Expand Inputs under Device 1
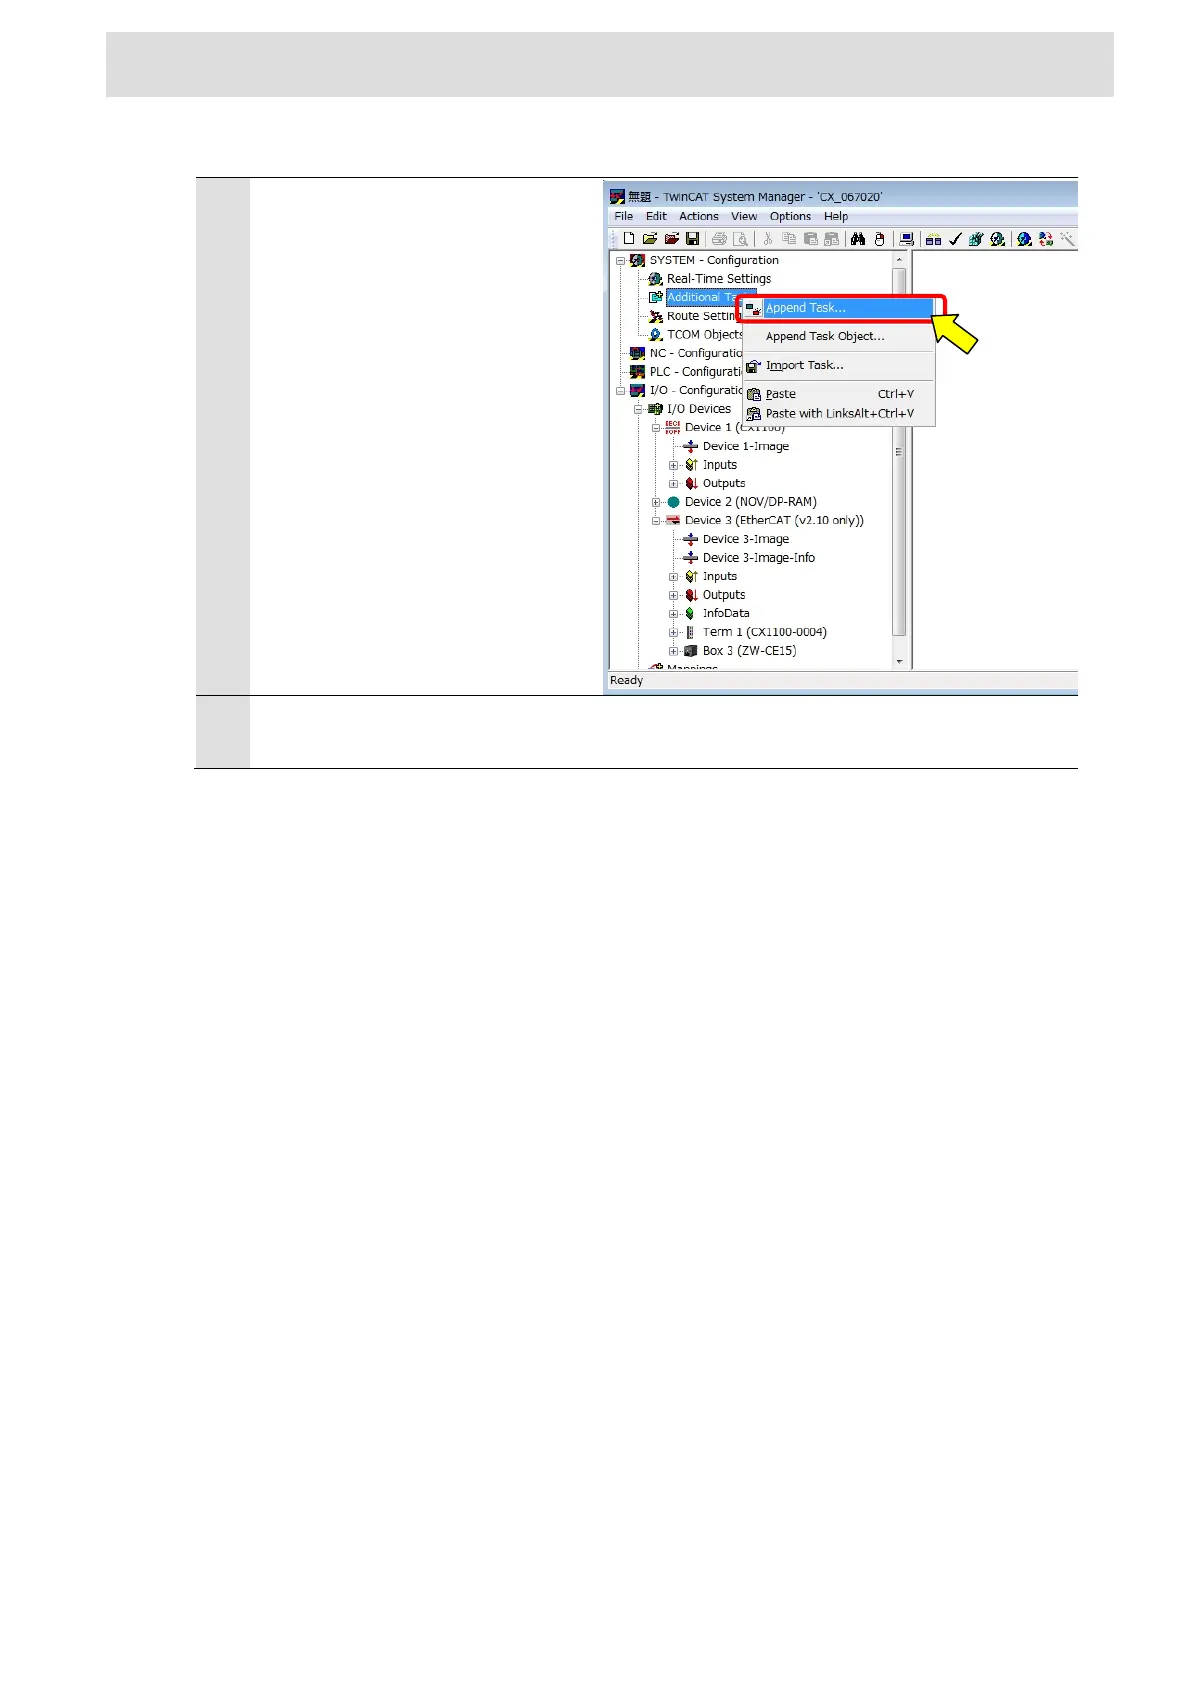Viewport: 1191px width, 1684px height. pos(673,465)
